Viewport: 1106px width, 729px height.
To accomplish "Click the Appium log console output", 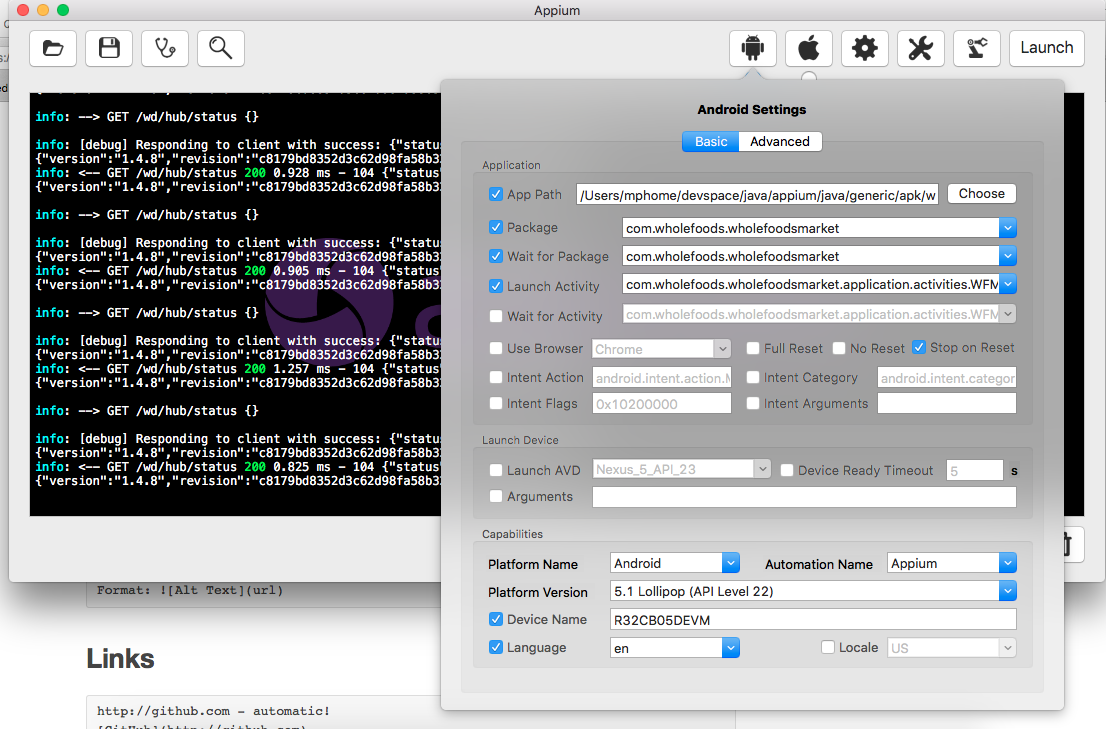I will (x=235, y=304).
